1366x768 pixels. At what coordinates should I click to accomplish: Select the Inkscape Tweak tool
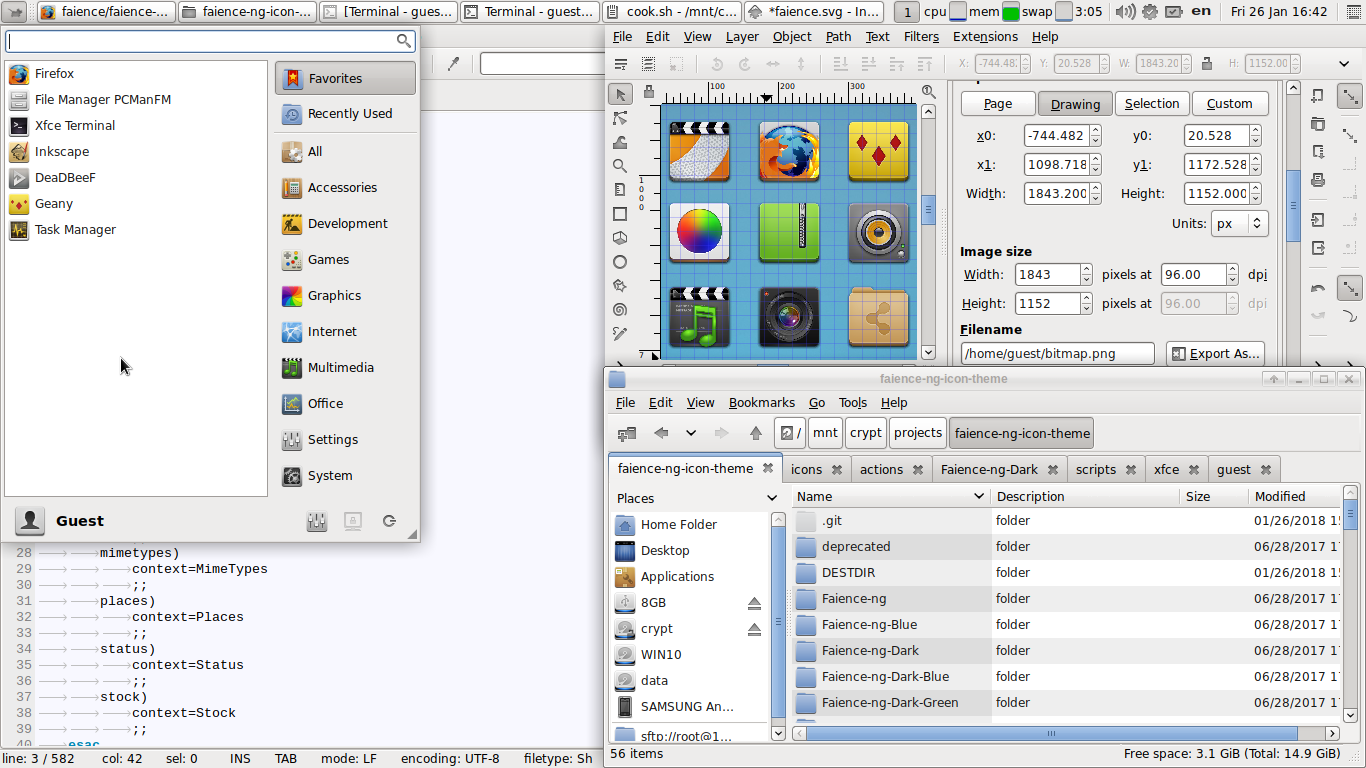point(620,142)
